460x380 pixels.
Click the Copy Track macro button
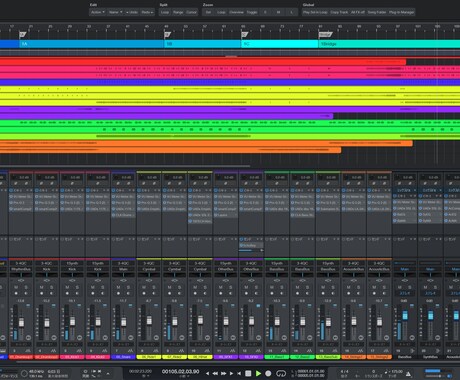tap(339, 12)
